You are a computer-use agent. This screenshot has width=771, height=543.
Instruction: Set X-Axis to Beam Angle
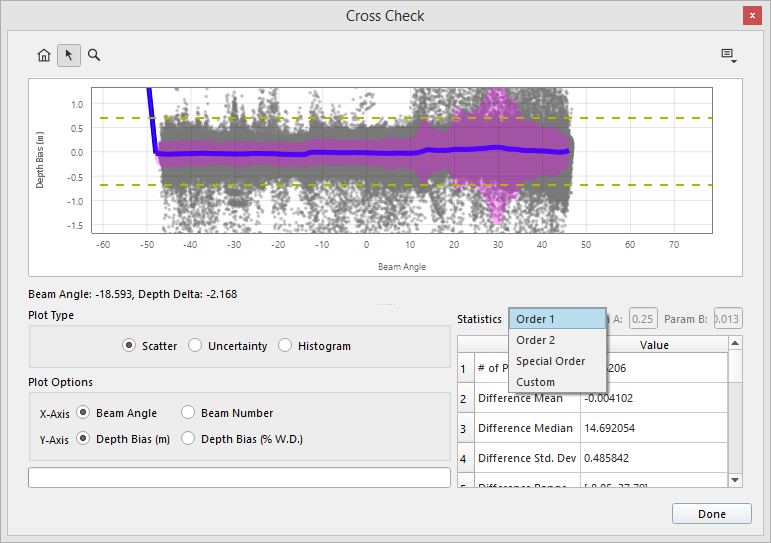[83, 413]
